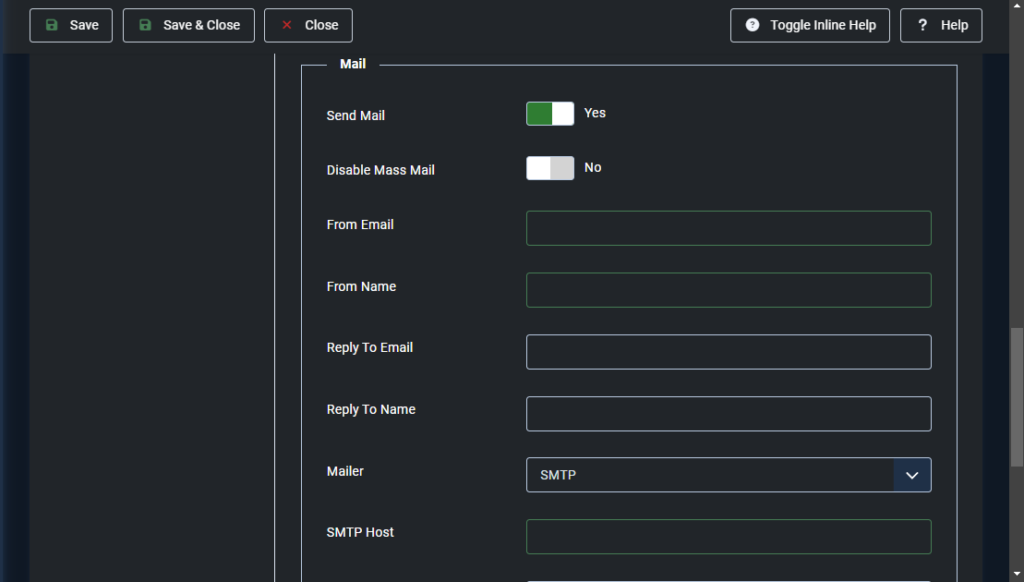Click the green disk icon on Save

tap(53, 25)
